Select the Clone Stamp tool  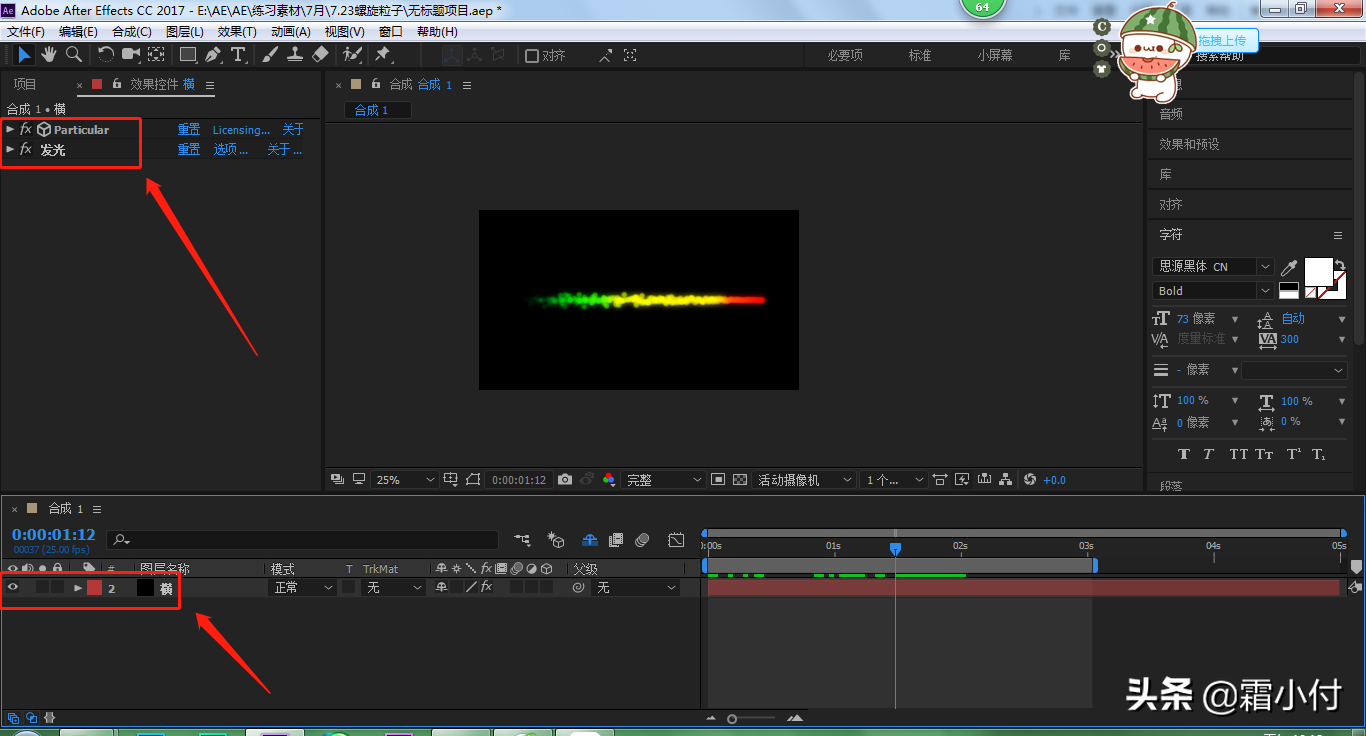(x=295, y=54)
